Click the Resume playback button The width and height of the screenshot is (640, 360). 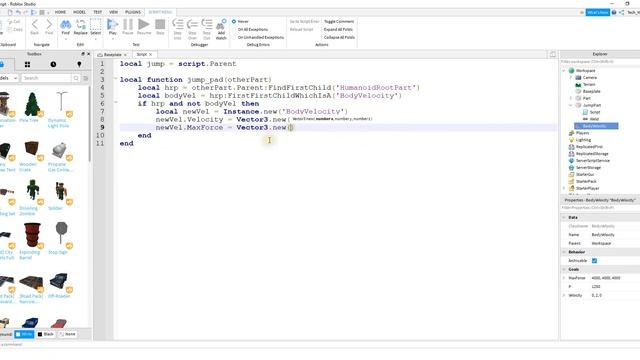coord(144,24)
